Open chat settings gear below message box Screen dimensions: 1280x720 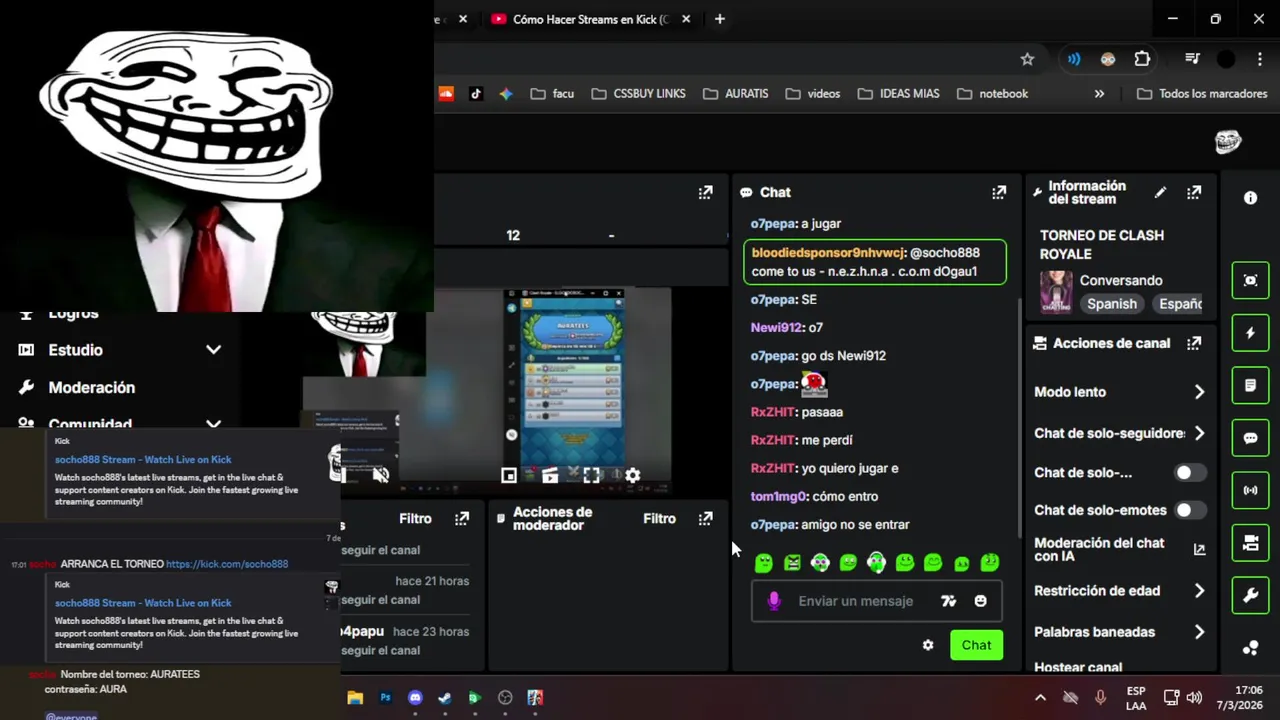click(928, 645)
